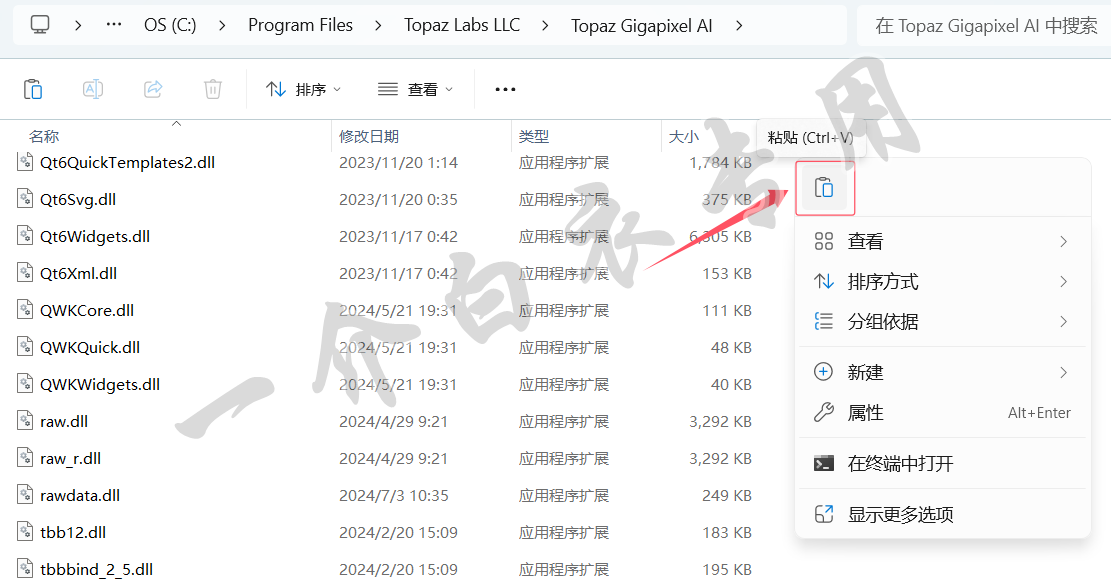Click the file icon of Qt6Xml.dll

(25, 273)
